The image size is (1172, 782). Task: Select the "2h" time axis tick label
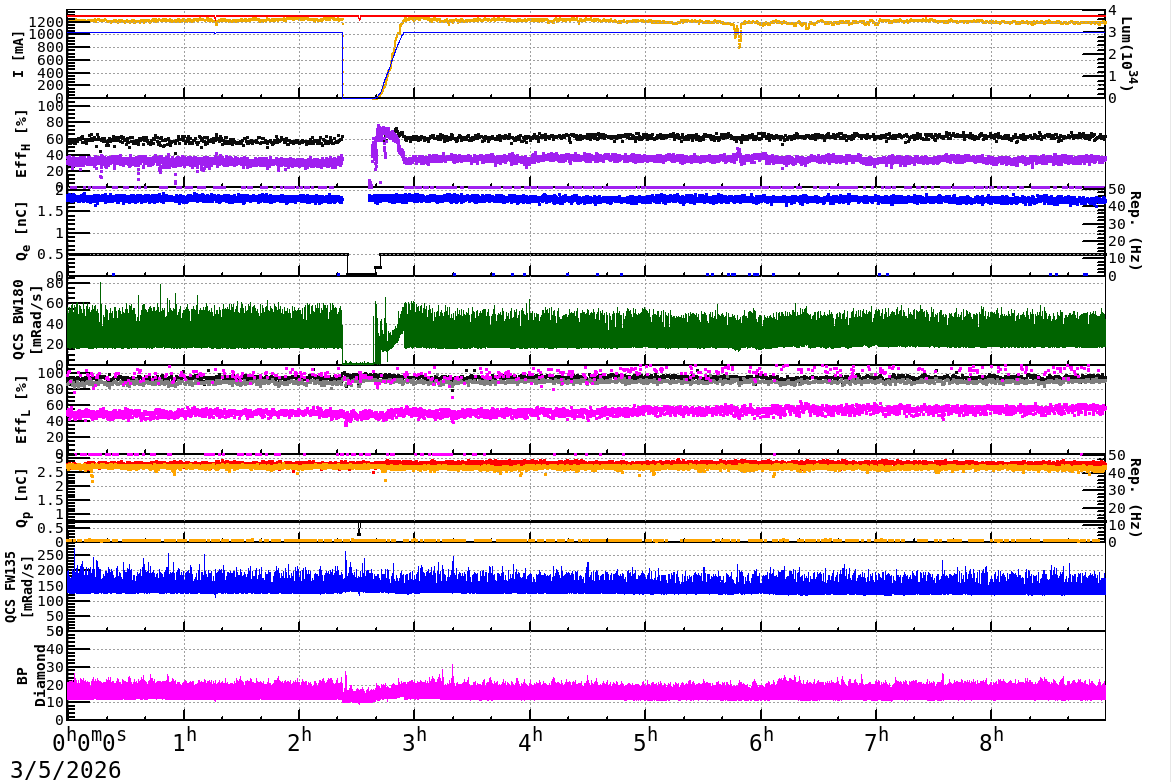tap(299, 740)
